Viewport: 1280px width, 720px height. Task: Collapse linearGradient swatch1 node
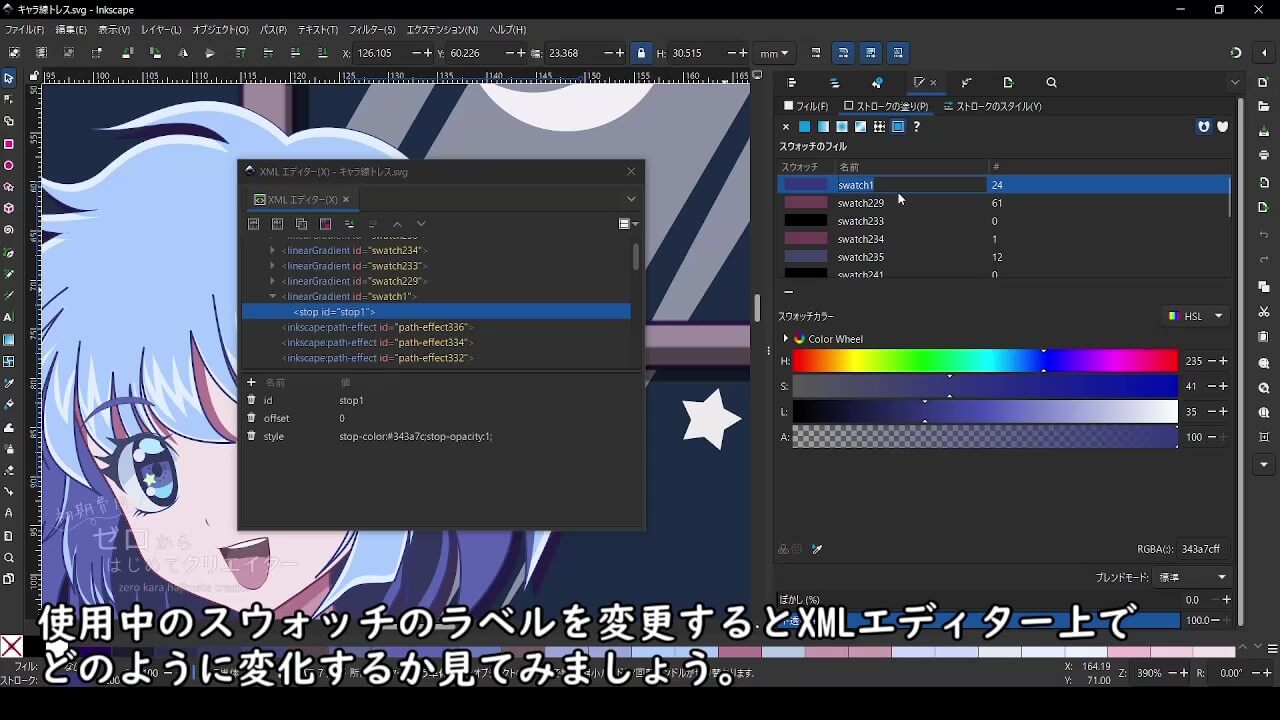coord(272,296)
